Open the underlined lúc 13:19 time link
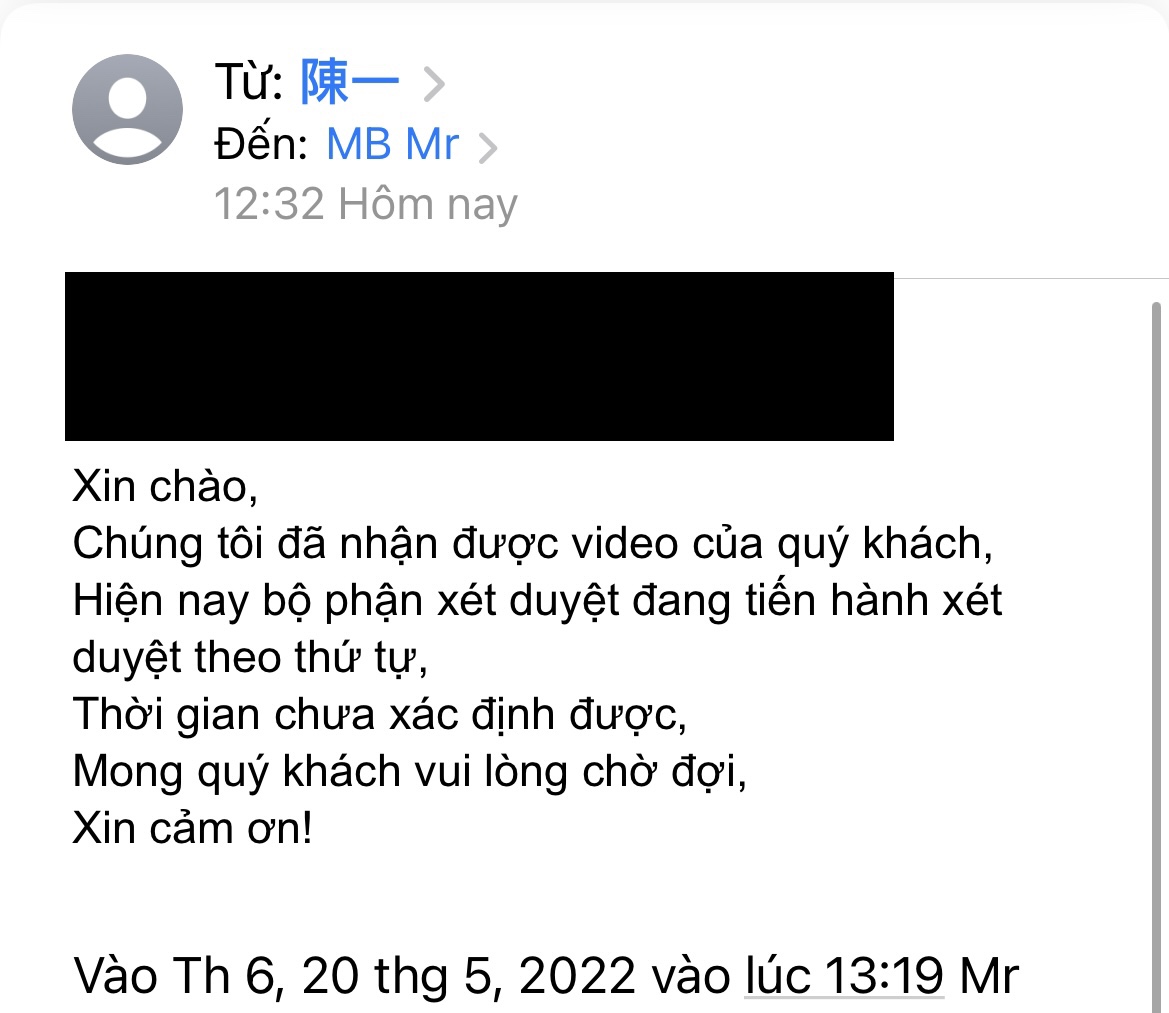Screen dimensions: 1169x1013 click(x=844, y=975)
